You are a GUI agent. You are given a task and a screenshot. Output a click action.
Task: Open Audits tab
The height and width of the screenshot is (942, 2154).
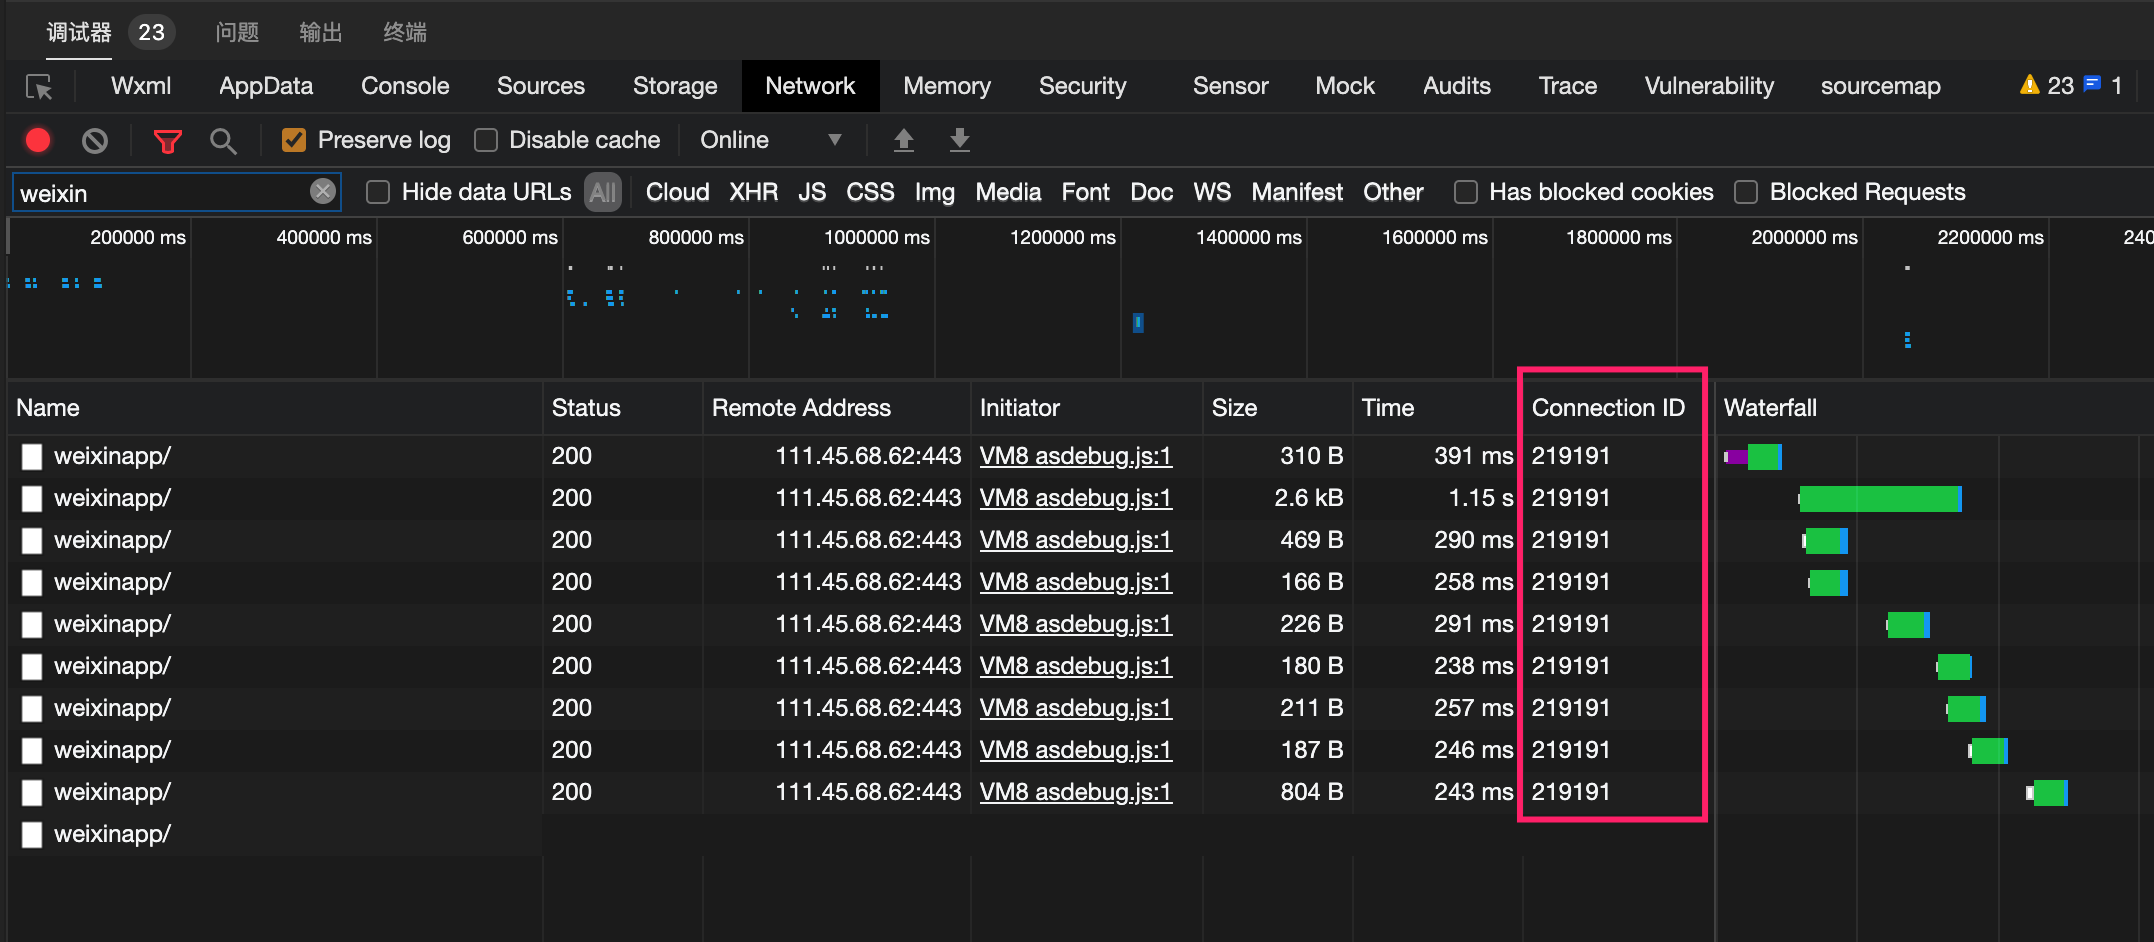coord(1457,86)
